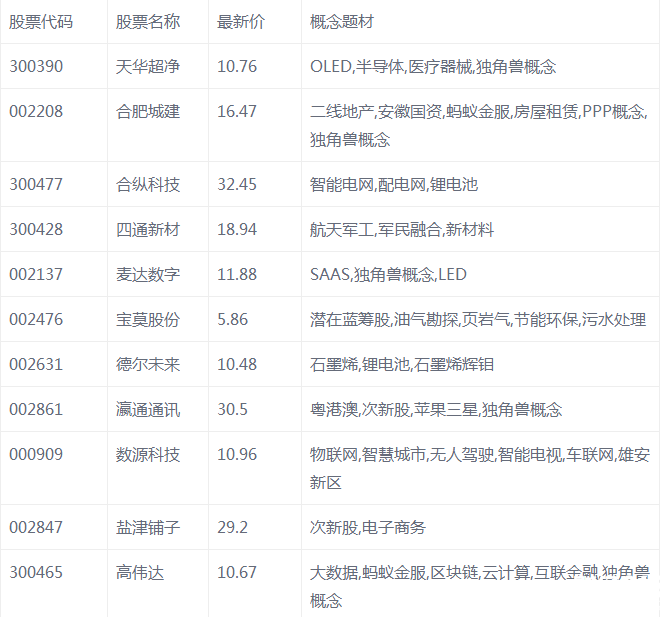Viewport: 669px width, 617px height.
Task: Click price 30.5
Action: pos(233,410)
